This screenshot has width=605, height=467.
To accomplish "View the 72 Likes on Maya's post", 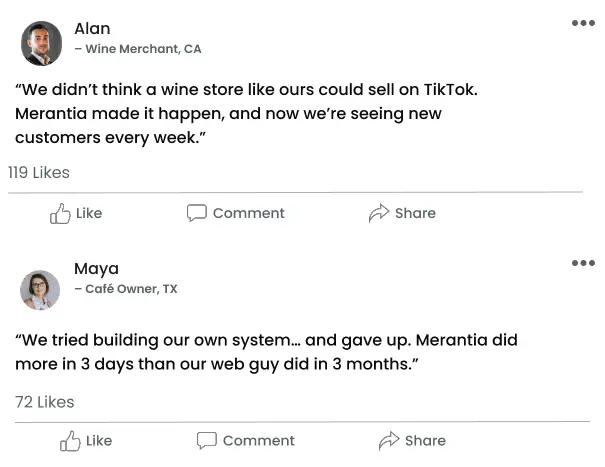I will (x=45, y=402).
